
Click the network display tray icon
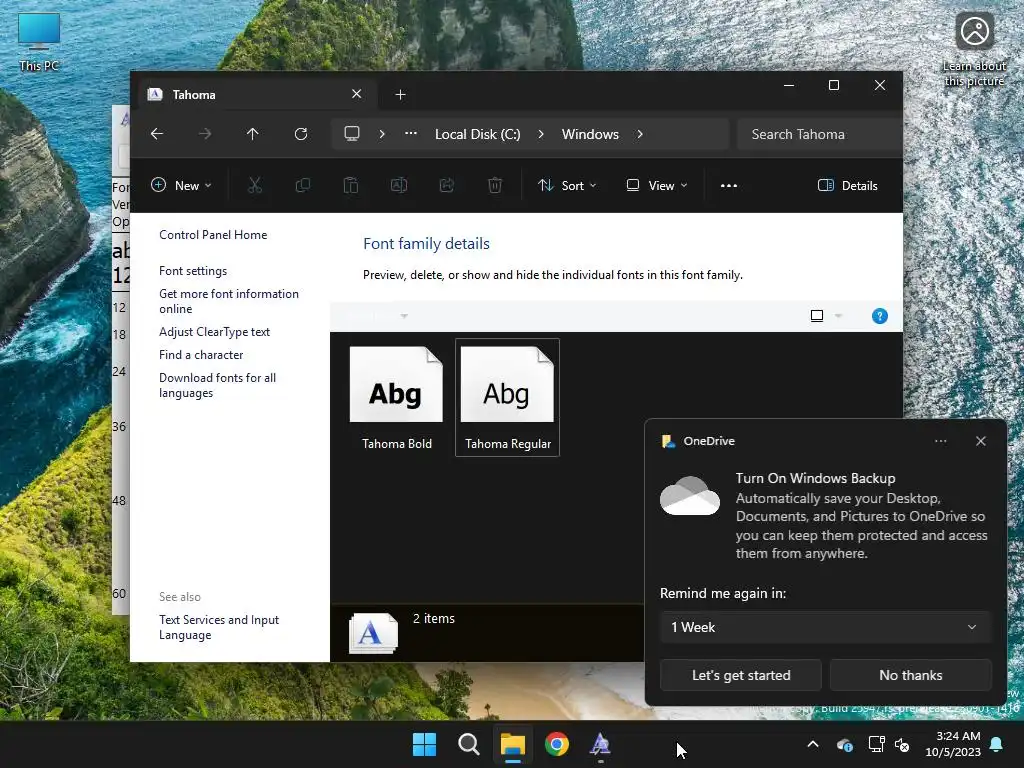(876, 744)
